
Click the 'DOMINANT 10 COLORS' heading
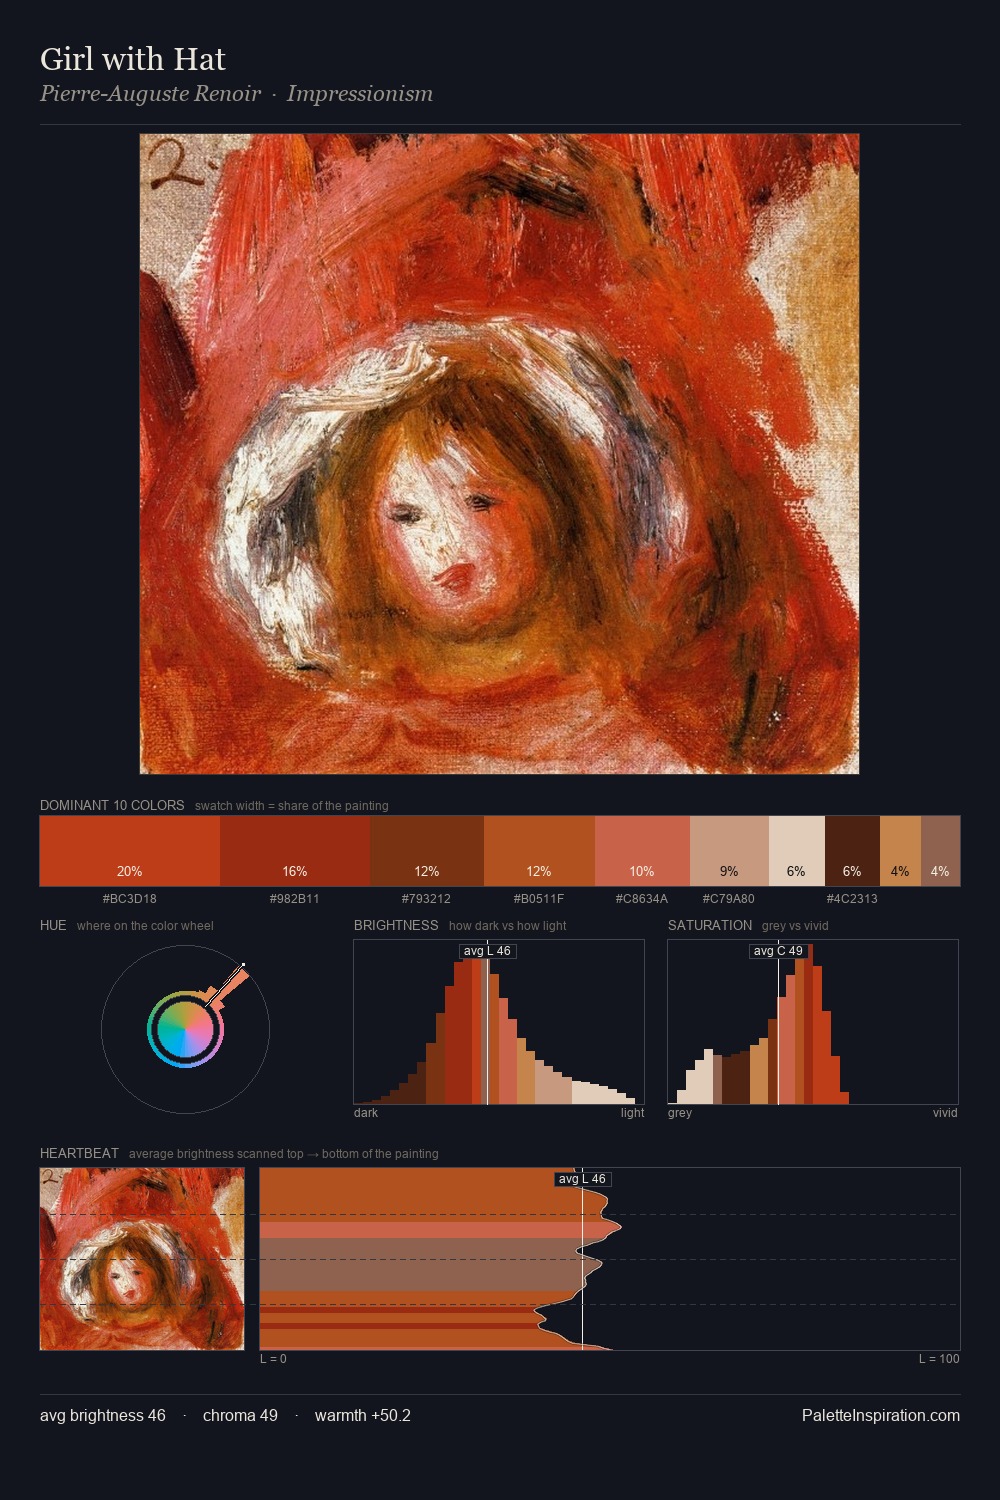112,805
